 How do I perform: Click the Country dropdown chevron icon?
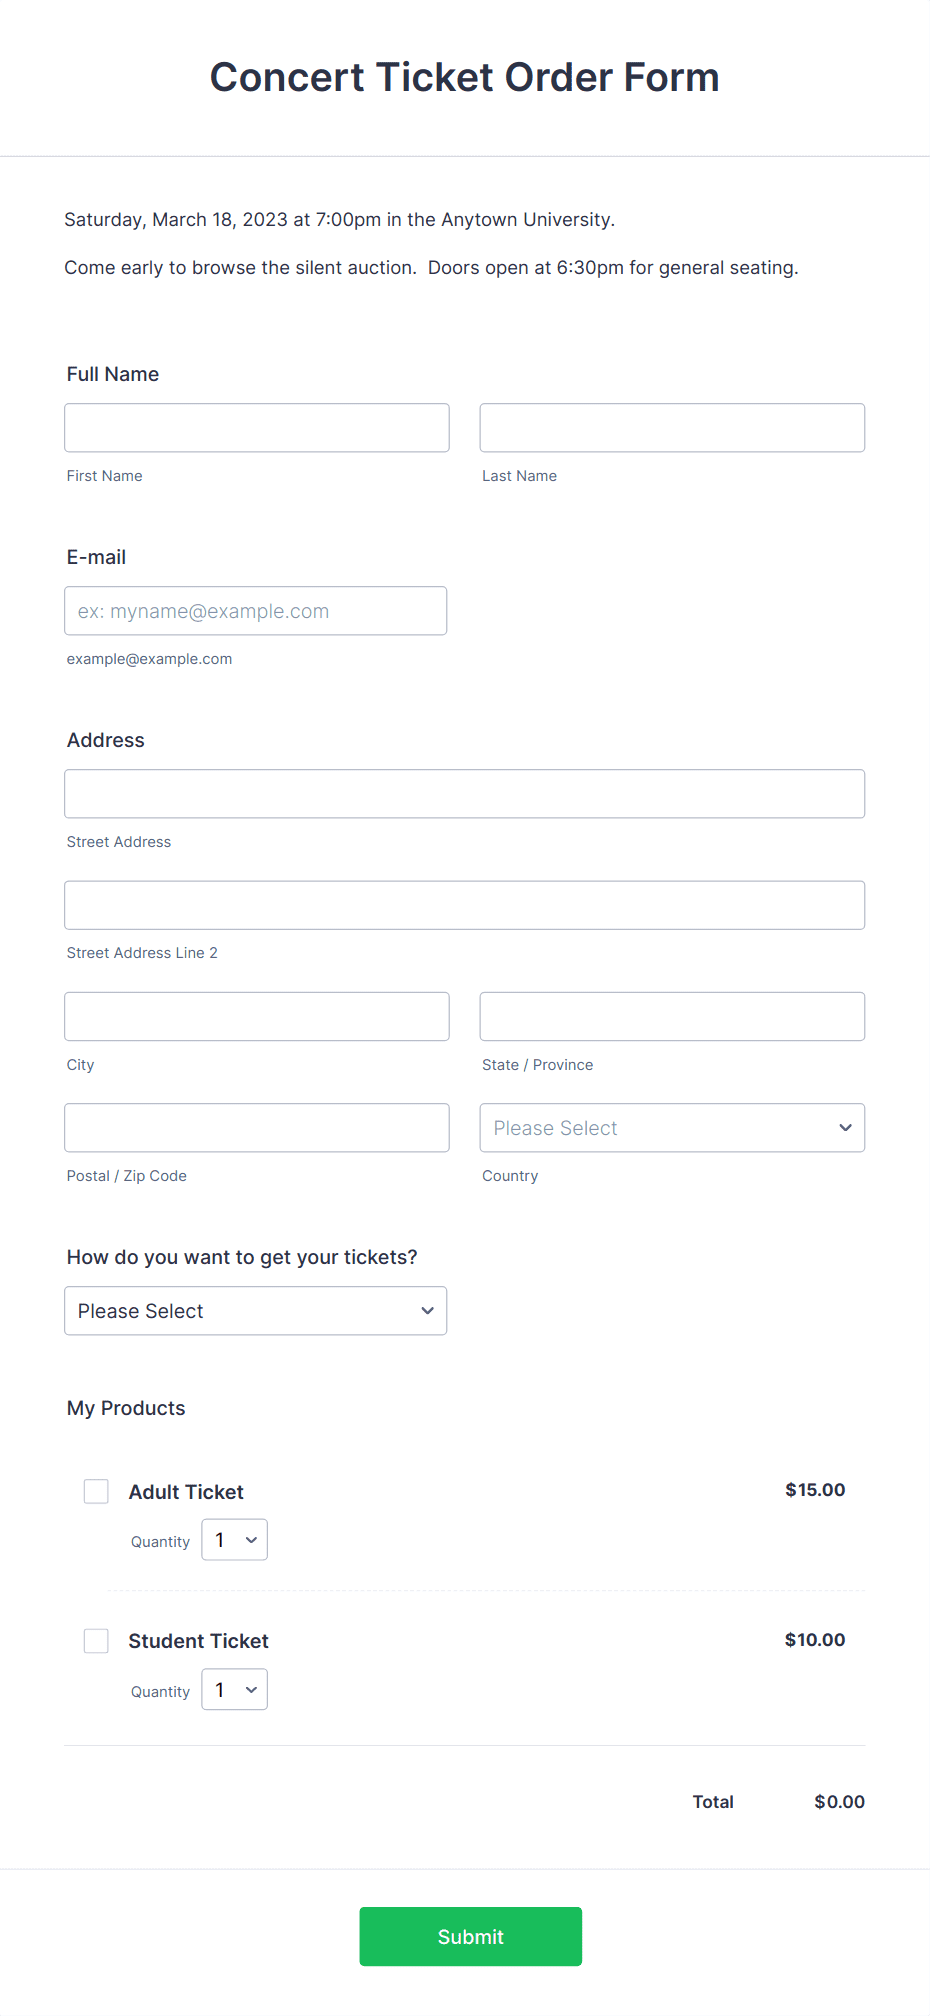pos(845,1127)
